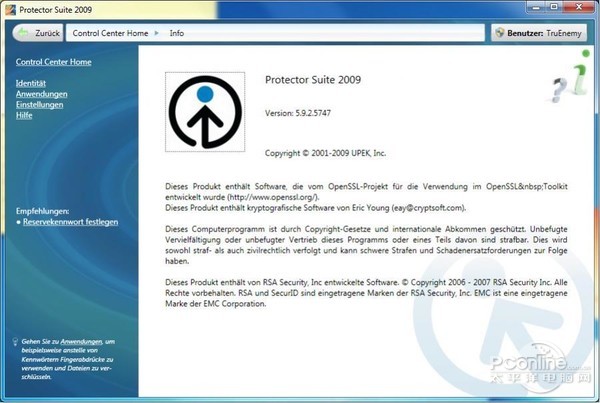Open the Einstellungen link

(39, 105)
